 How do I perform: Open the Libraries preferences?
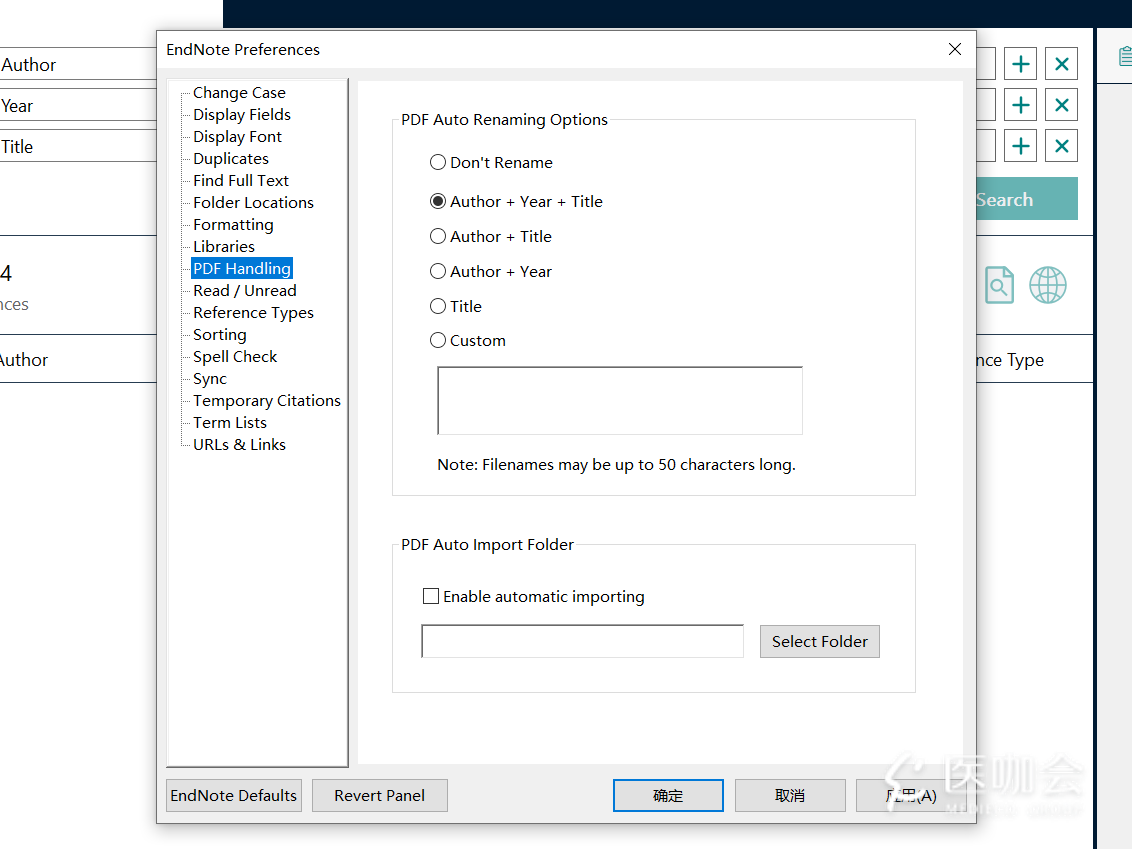pos(224,247)
